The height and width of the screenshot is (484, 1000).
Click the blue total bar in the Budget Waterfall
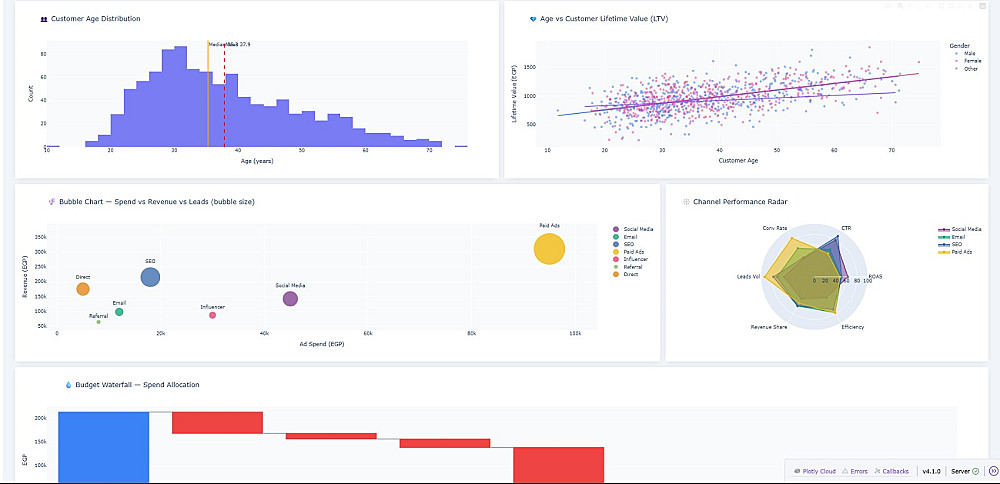(103, 447)
